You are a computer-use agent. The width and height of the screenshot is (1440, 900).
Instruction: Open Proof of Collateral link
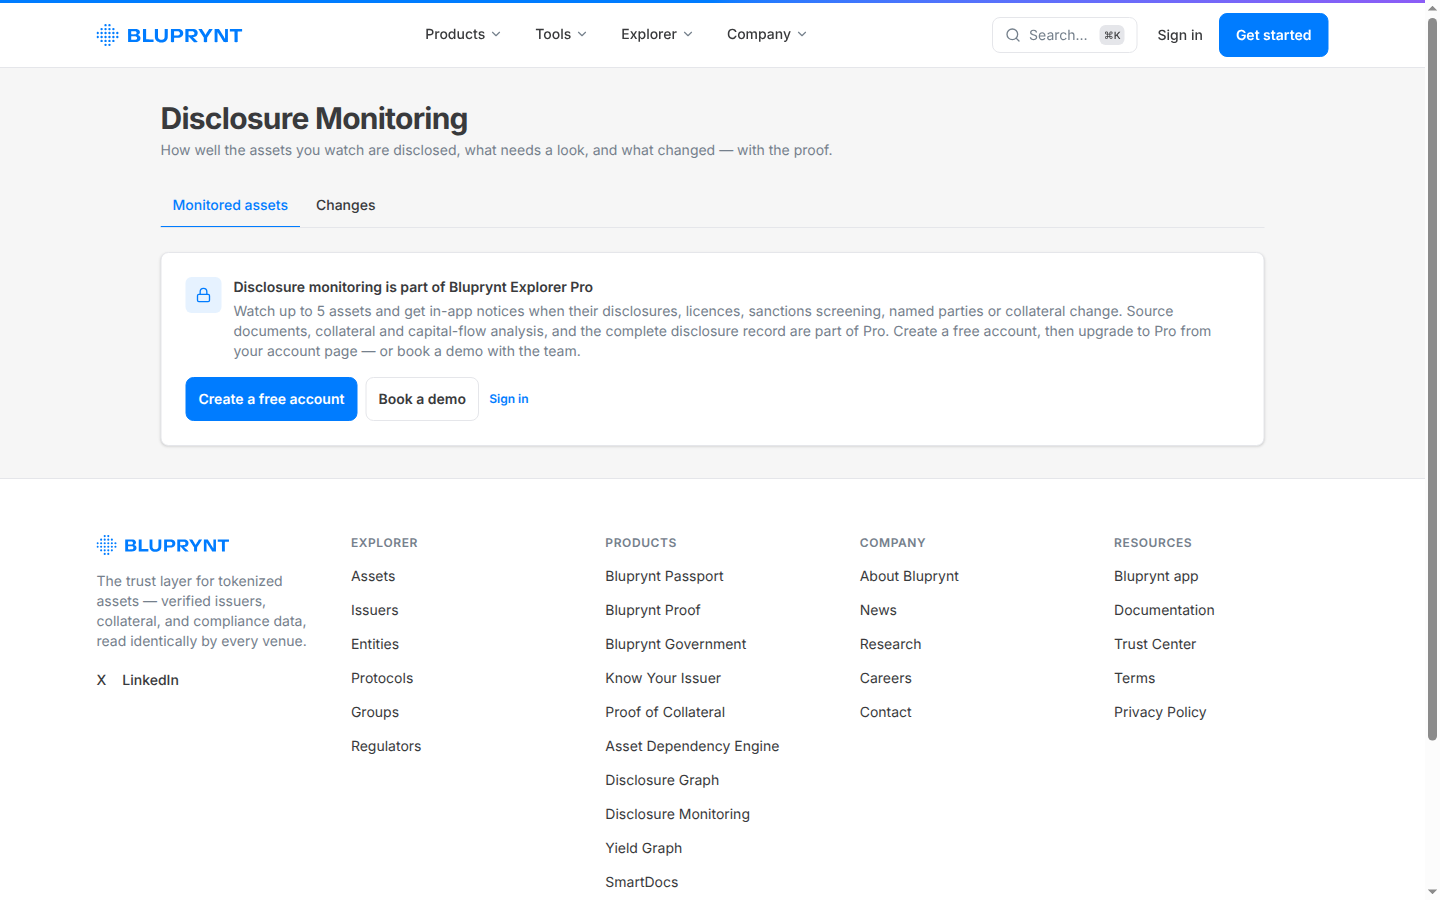point(665,712)
